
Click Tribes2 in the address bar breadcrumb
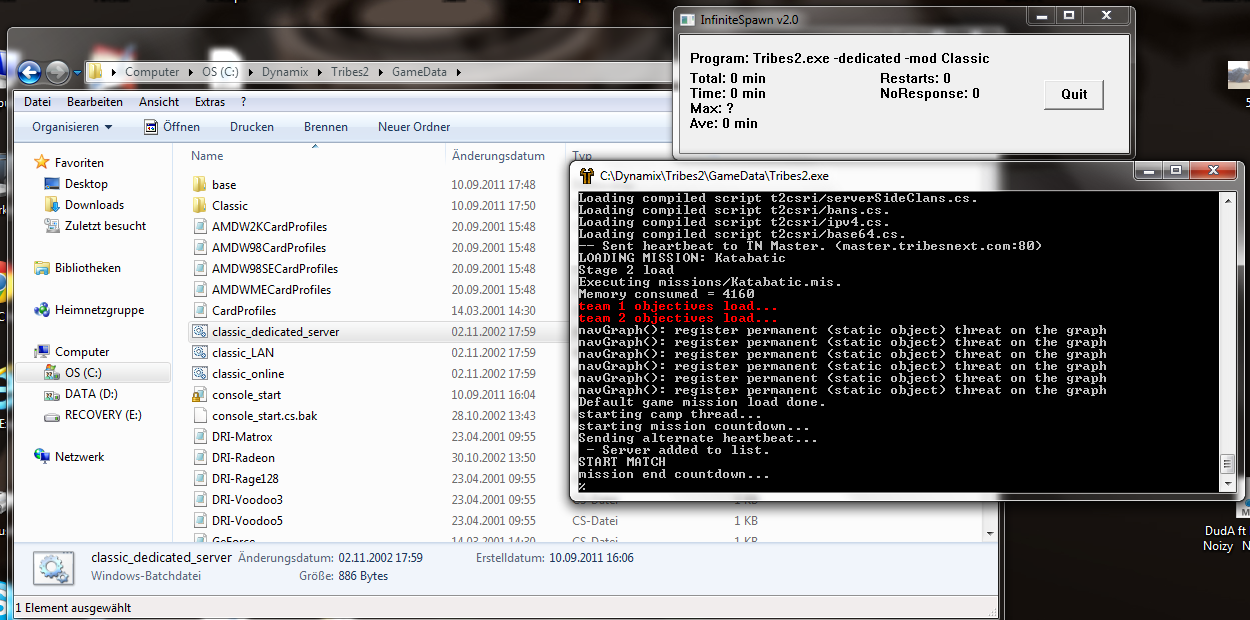coord(351,72)
